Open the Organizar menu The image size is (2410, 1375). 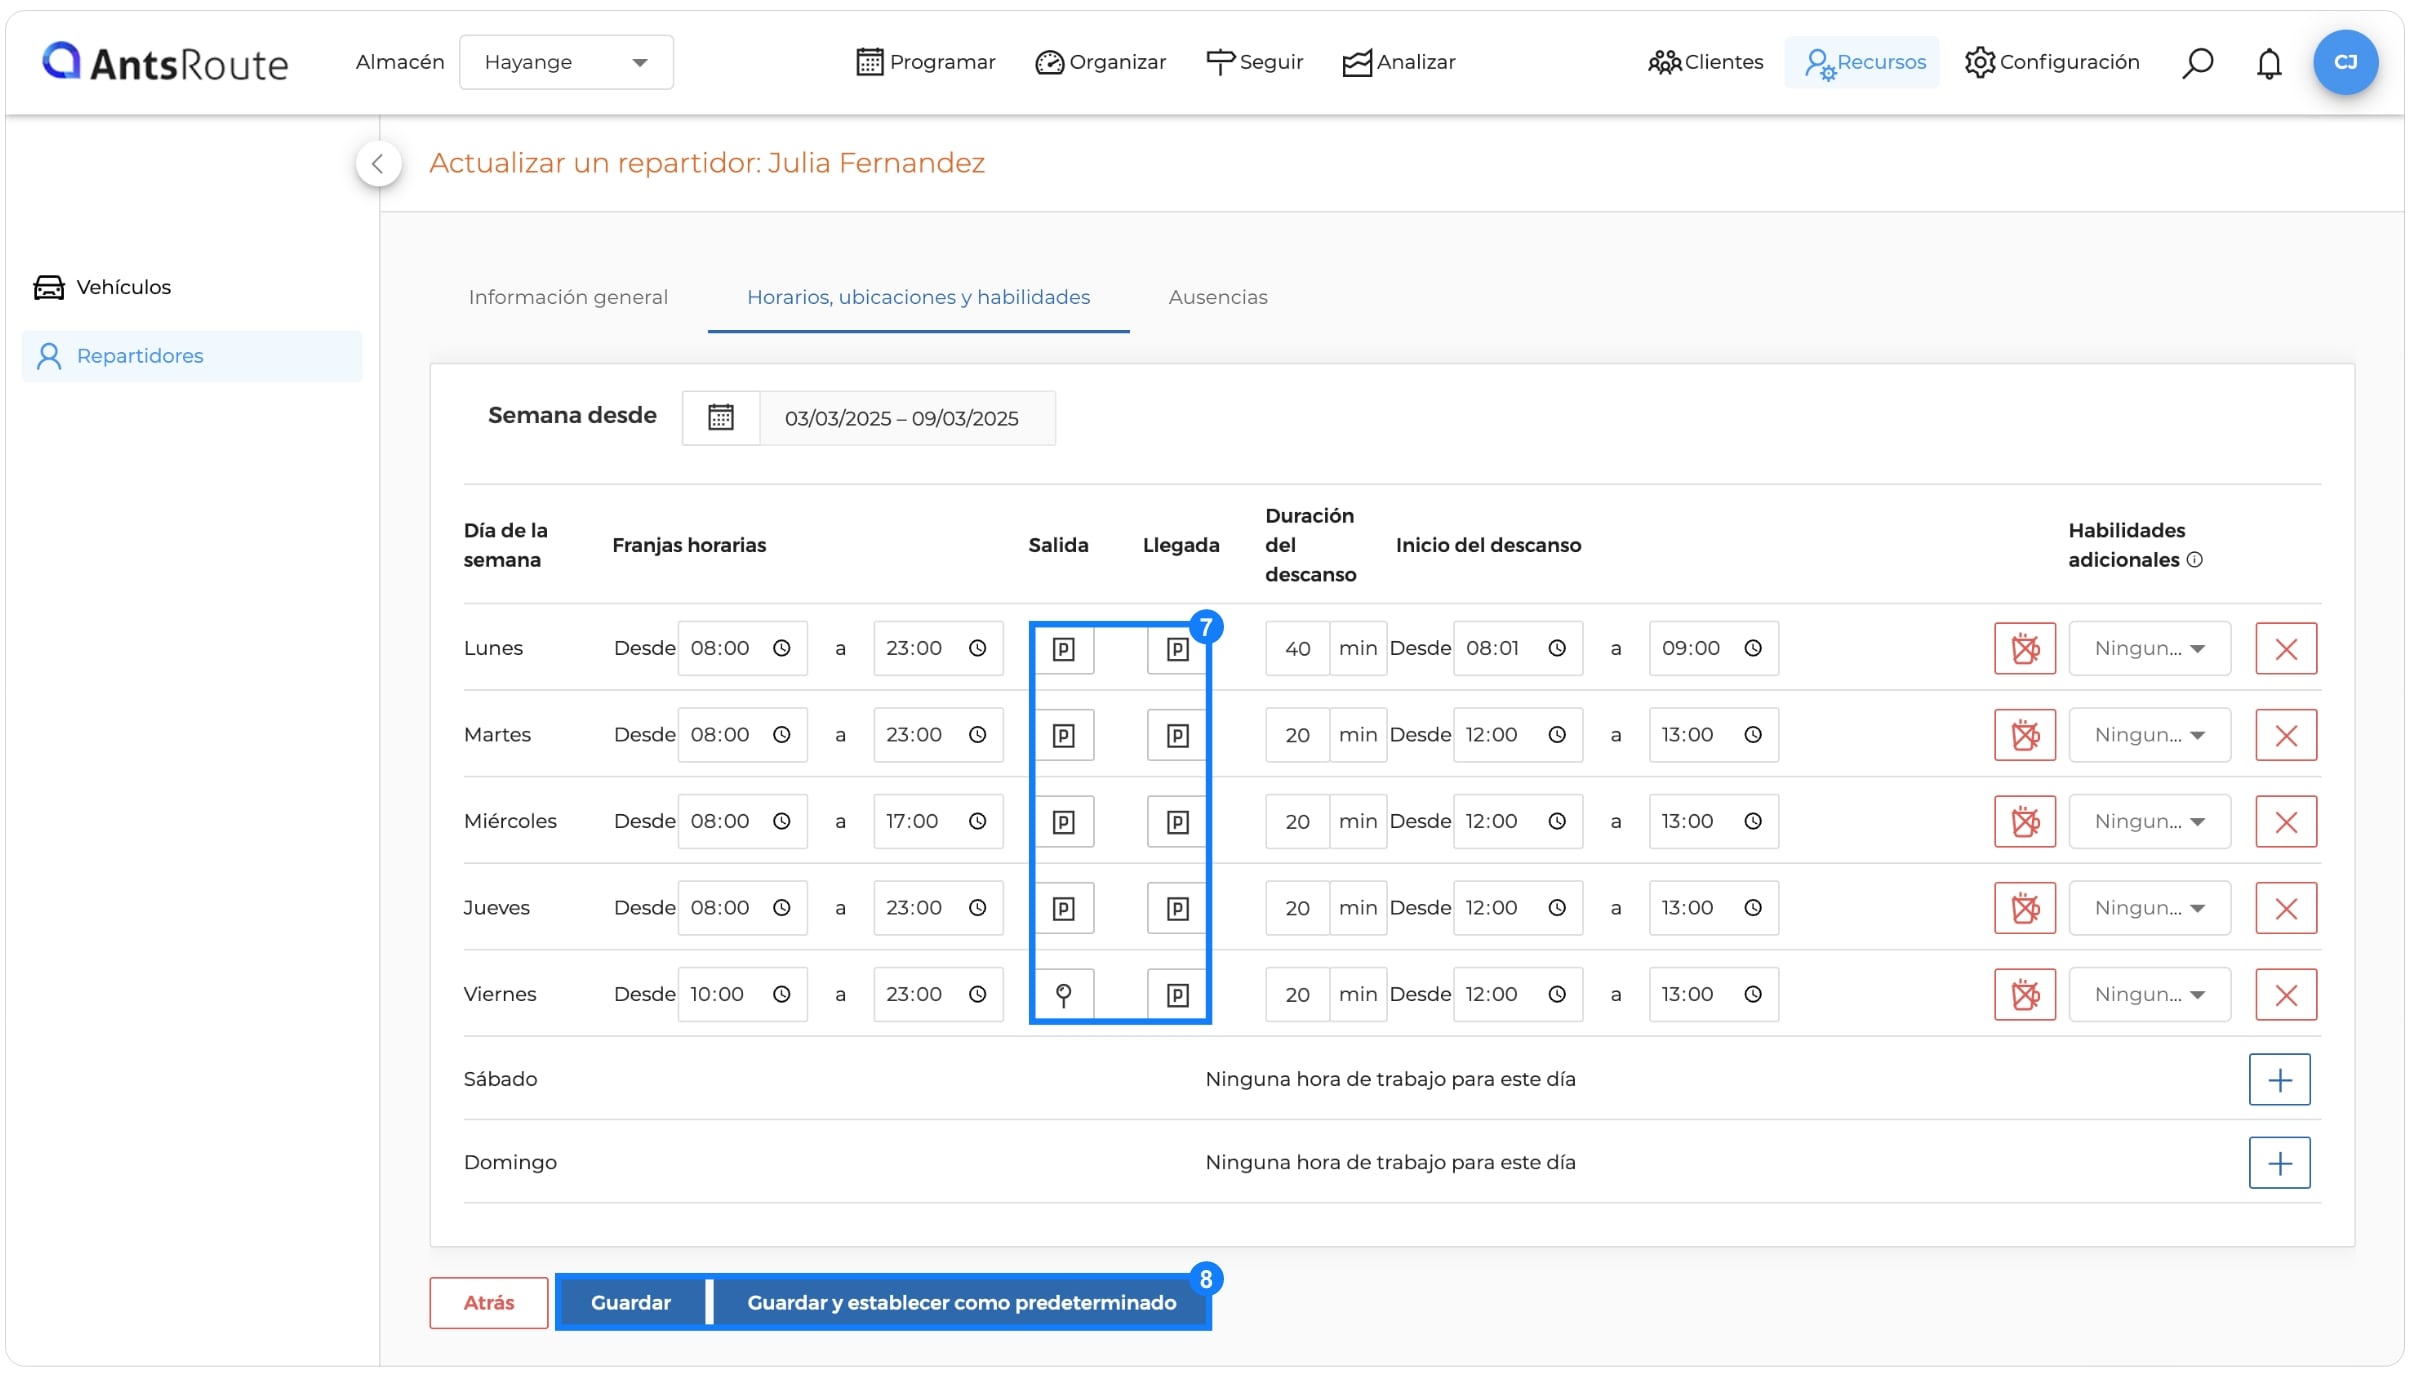1100,62
